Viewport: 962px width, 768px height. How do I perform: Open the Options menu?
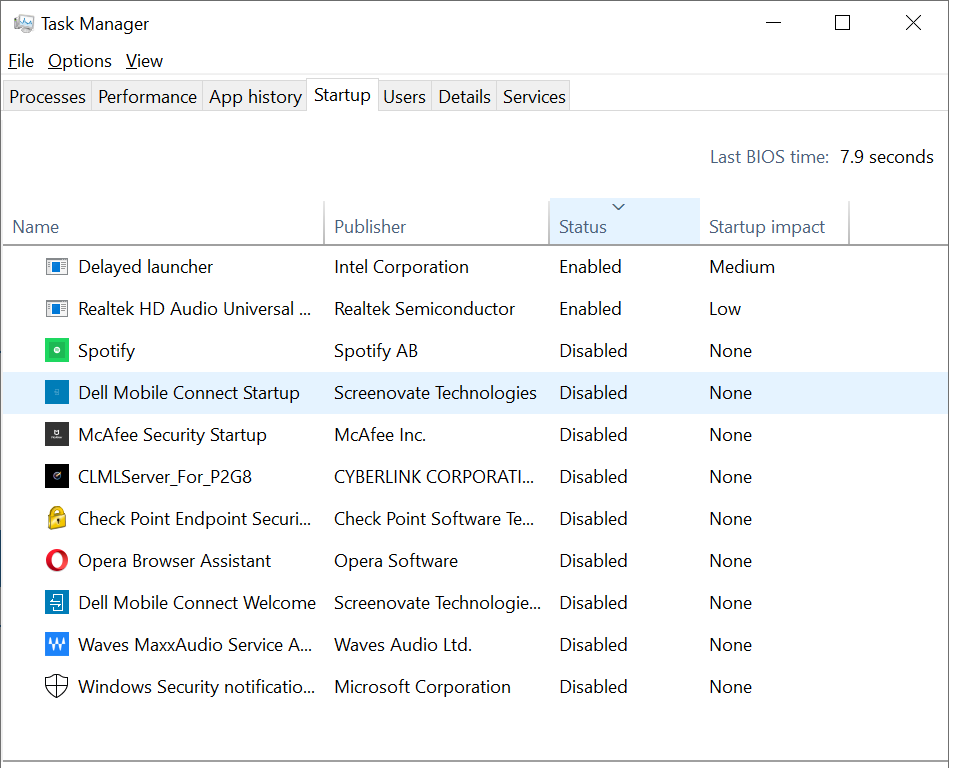pos(80,61)
